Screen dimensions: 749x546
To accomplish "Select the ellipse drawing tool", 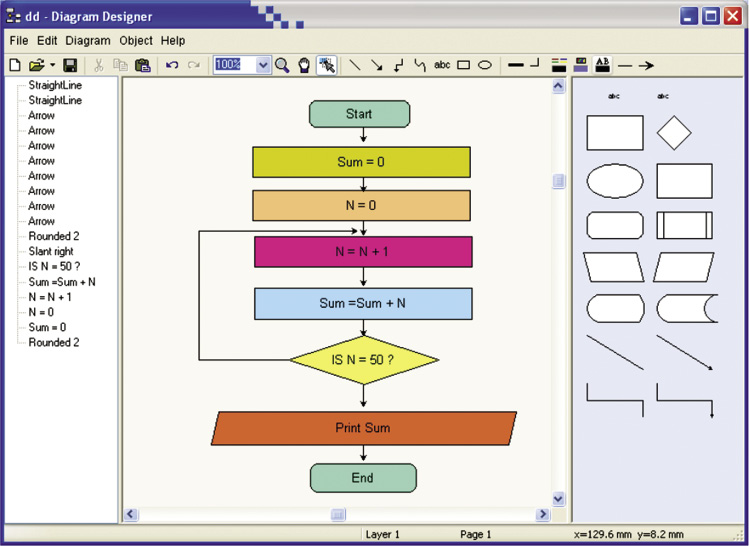I will click(484, 65).
